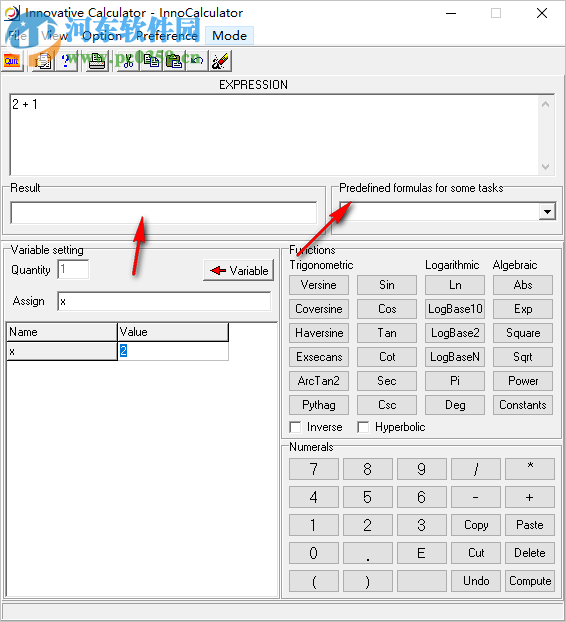Insert the Sin function
The height and width of the screenshot is (622, 566).
coord(387,285)
